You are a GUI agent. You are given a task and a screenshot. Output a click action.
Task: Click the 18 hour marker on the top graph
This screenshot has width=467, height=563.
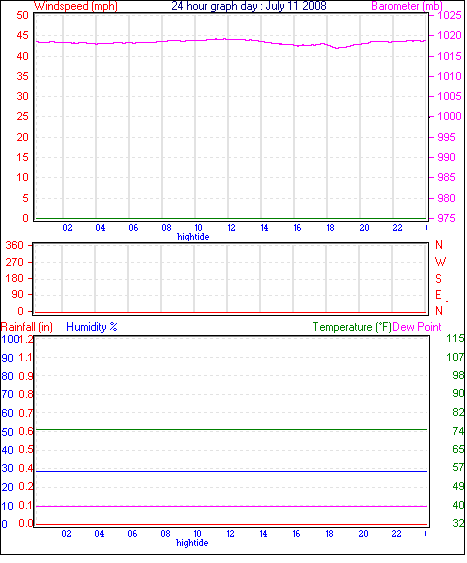[x=330, y=228]
